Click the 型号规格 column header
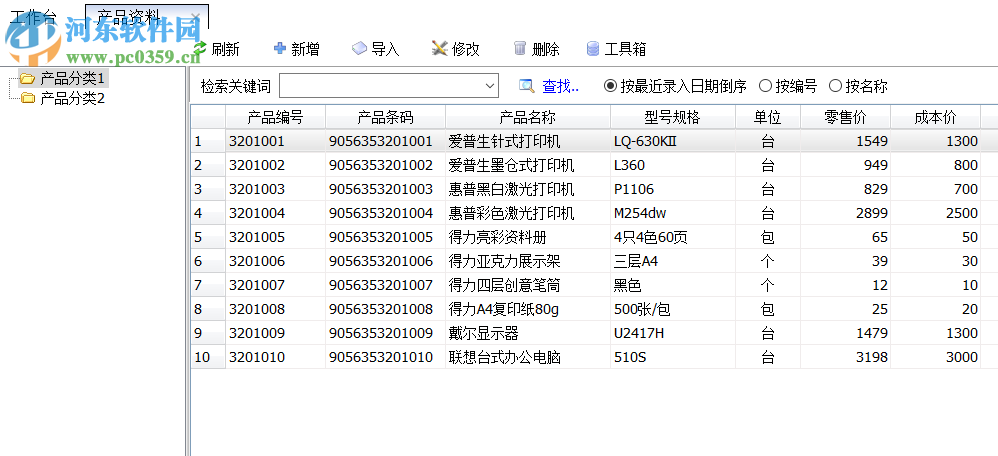Viewport: 998px width, 456px height. (673, 117)
